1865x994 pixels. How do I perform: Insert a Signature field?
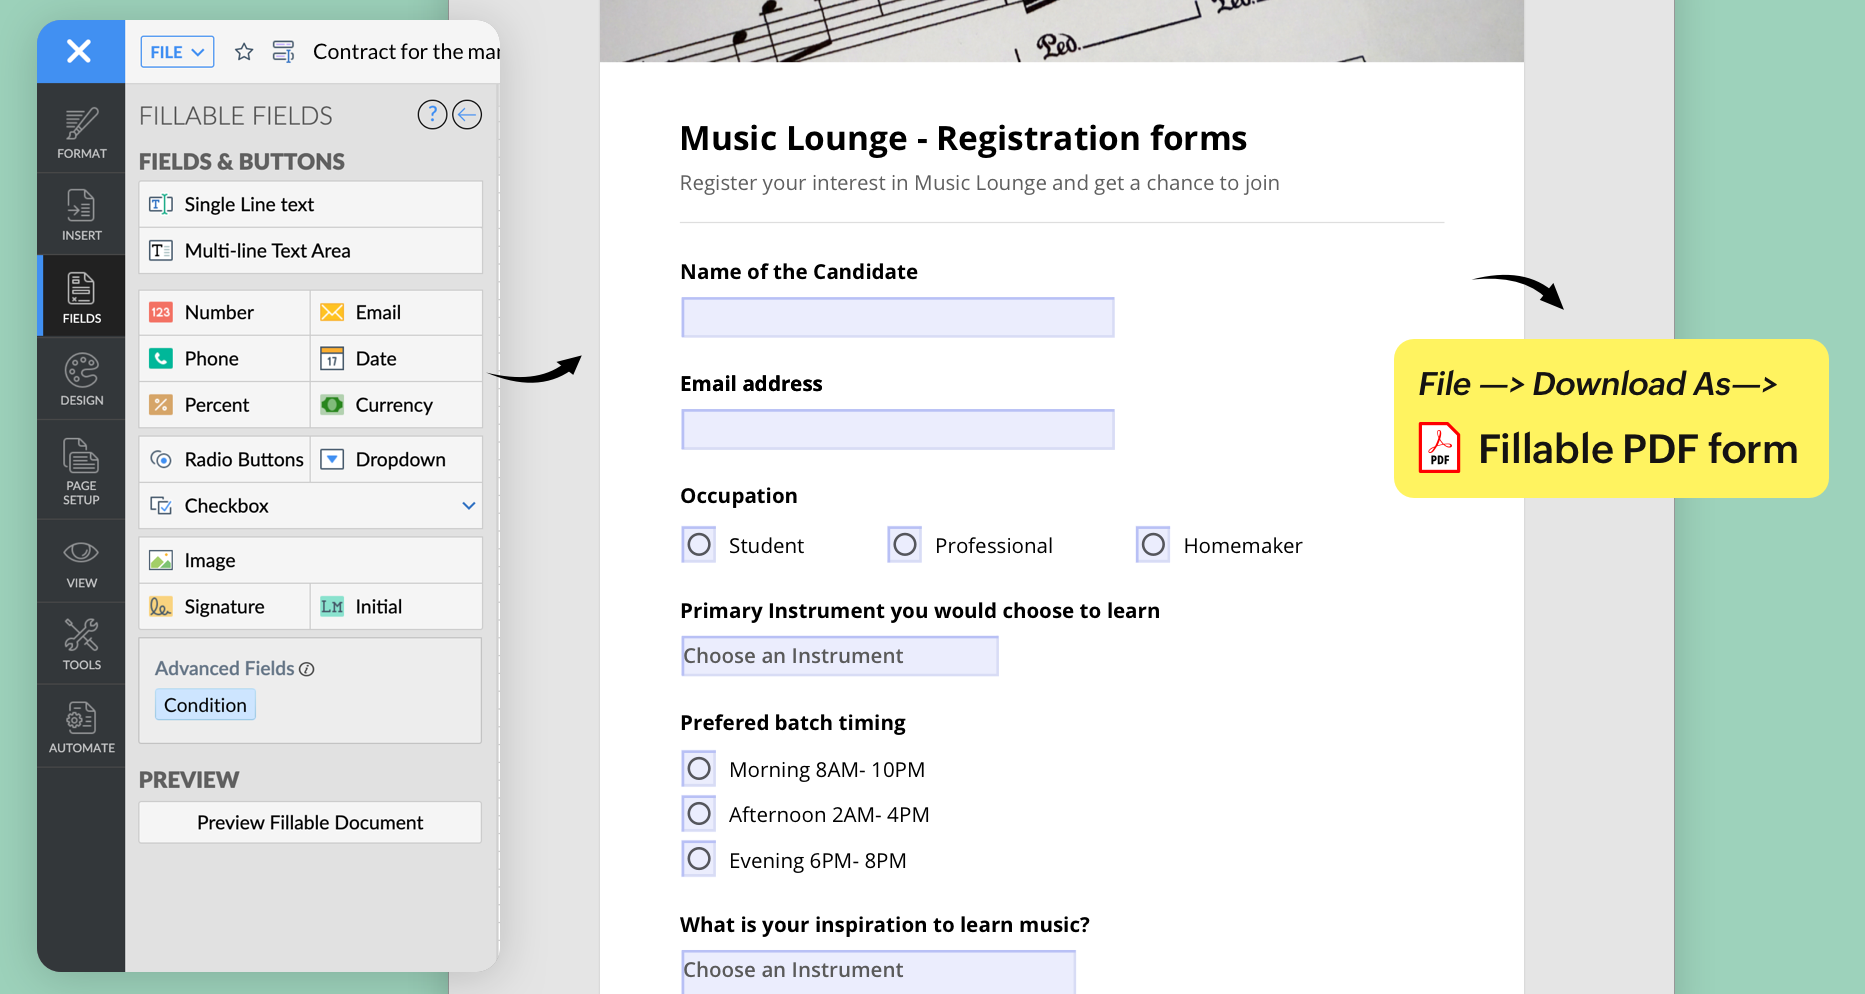click(224, 607)
